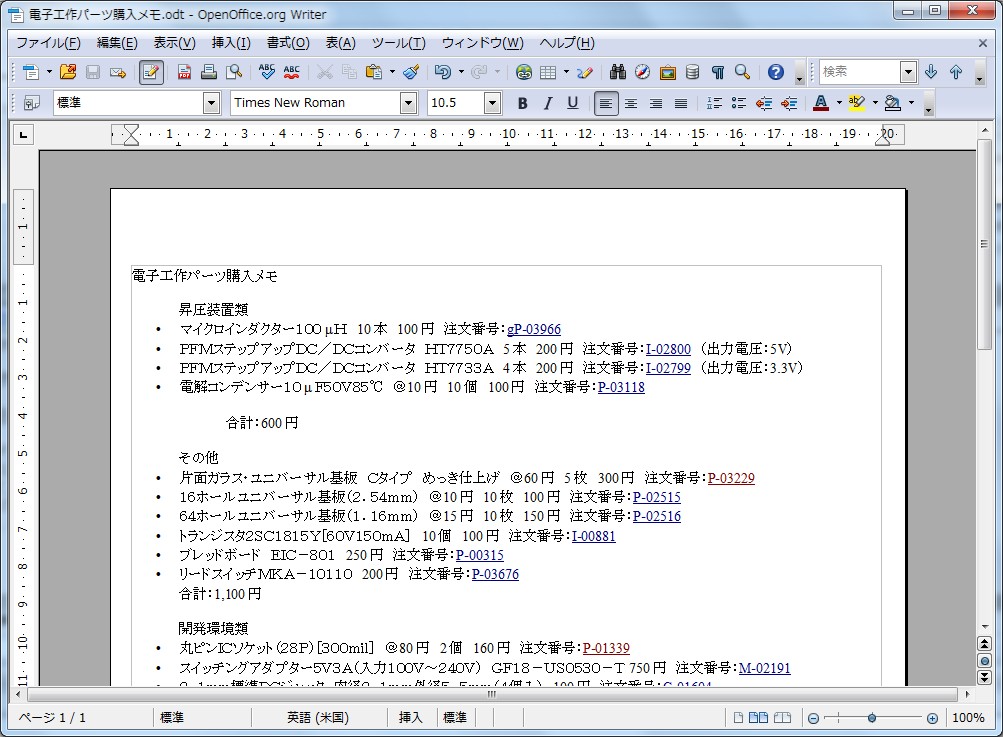Select Centered alignment
This screenshot has width=1003, height=737.
[x=631, y=103]
